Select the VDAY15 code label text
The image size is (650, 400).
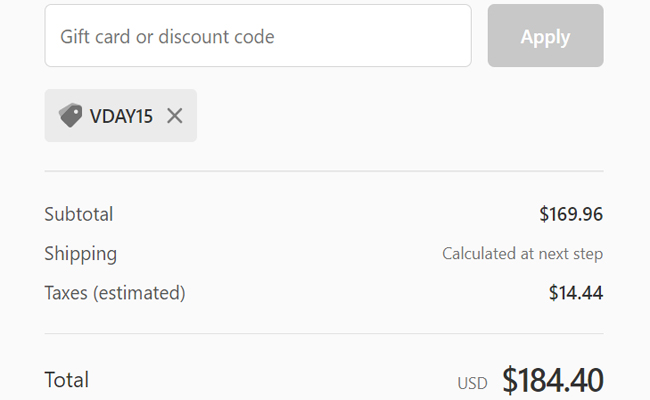(121, 116)
